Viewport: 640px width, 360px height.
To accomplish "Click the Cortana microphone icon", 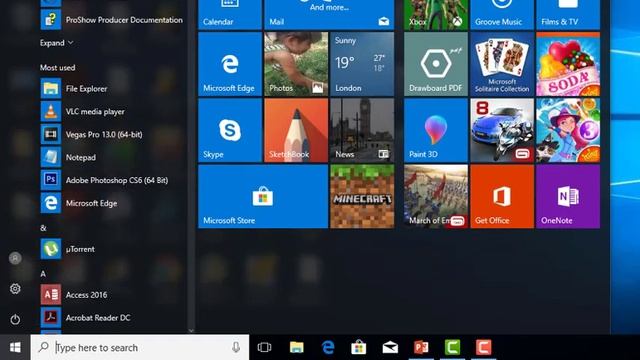I will tap(236, 347).
